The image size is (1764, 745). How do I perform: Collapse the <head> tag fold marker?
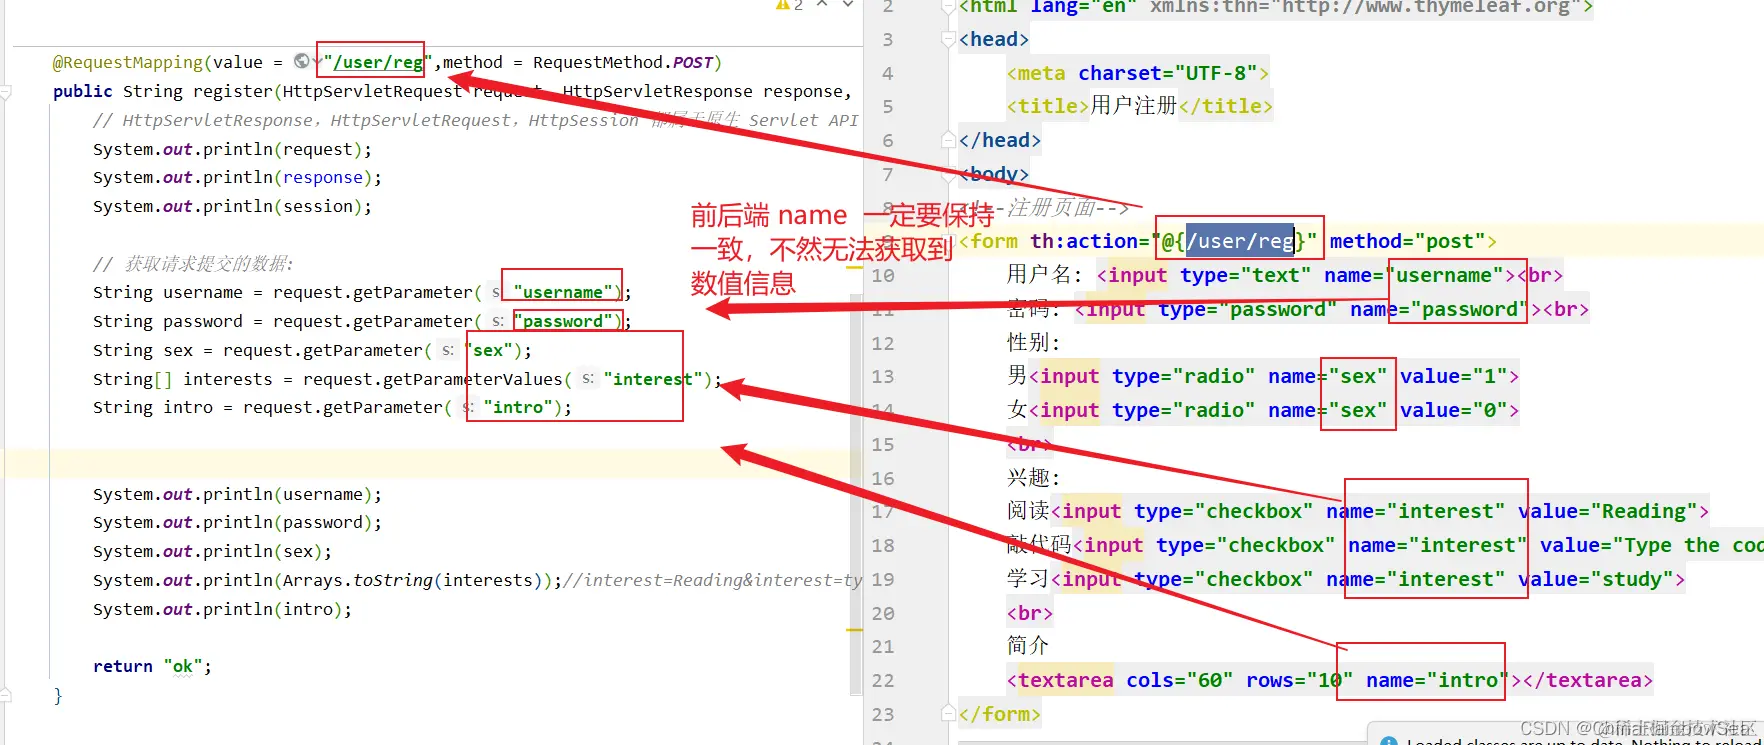(949, 40)
